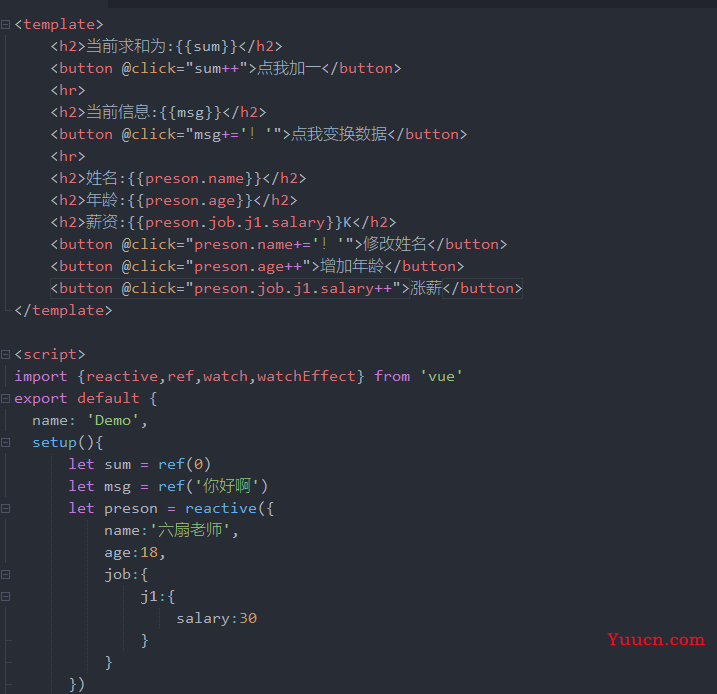Click the 修改姓名 button code line
Viewport: 717px width, 694px height.
coord(279,244)
